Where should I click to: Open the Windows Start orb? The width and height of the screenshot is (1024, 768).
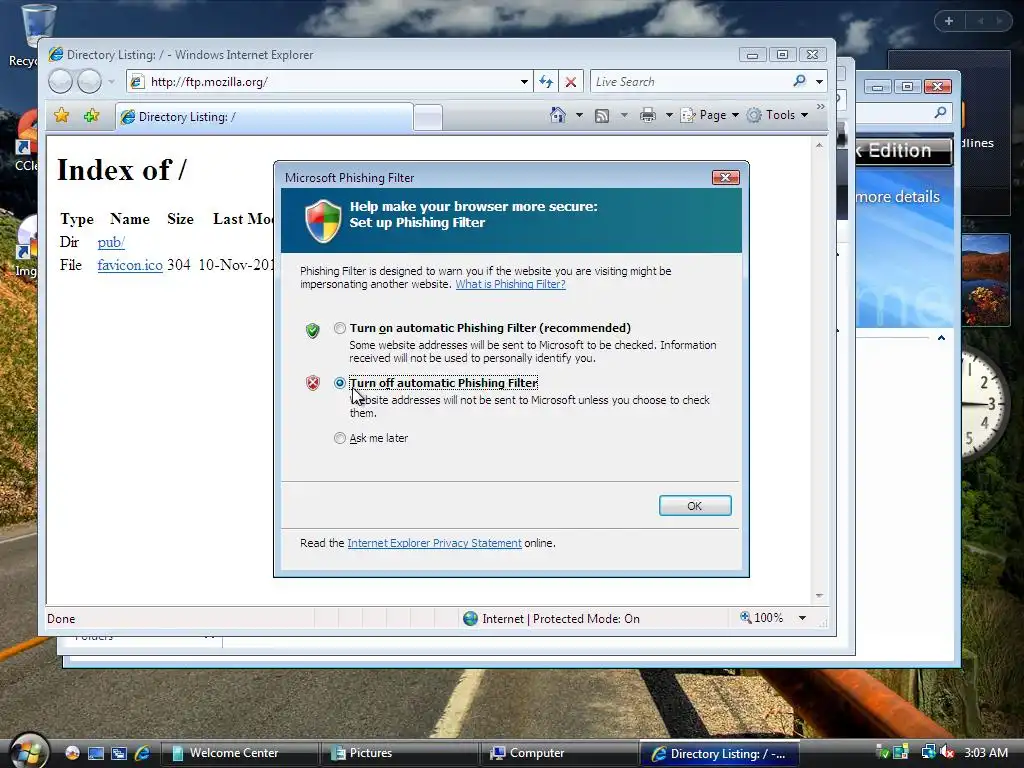click(x=27, y=752)
